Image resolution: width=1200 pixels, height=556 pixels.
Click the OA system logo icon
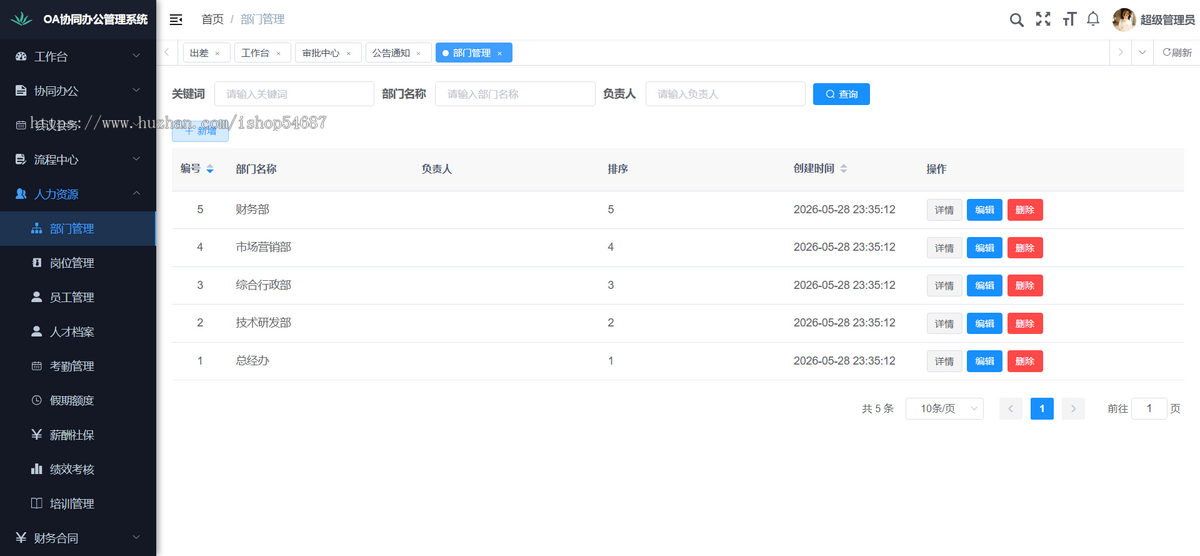coord(22,19)
